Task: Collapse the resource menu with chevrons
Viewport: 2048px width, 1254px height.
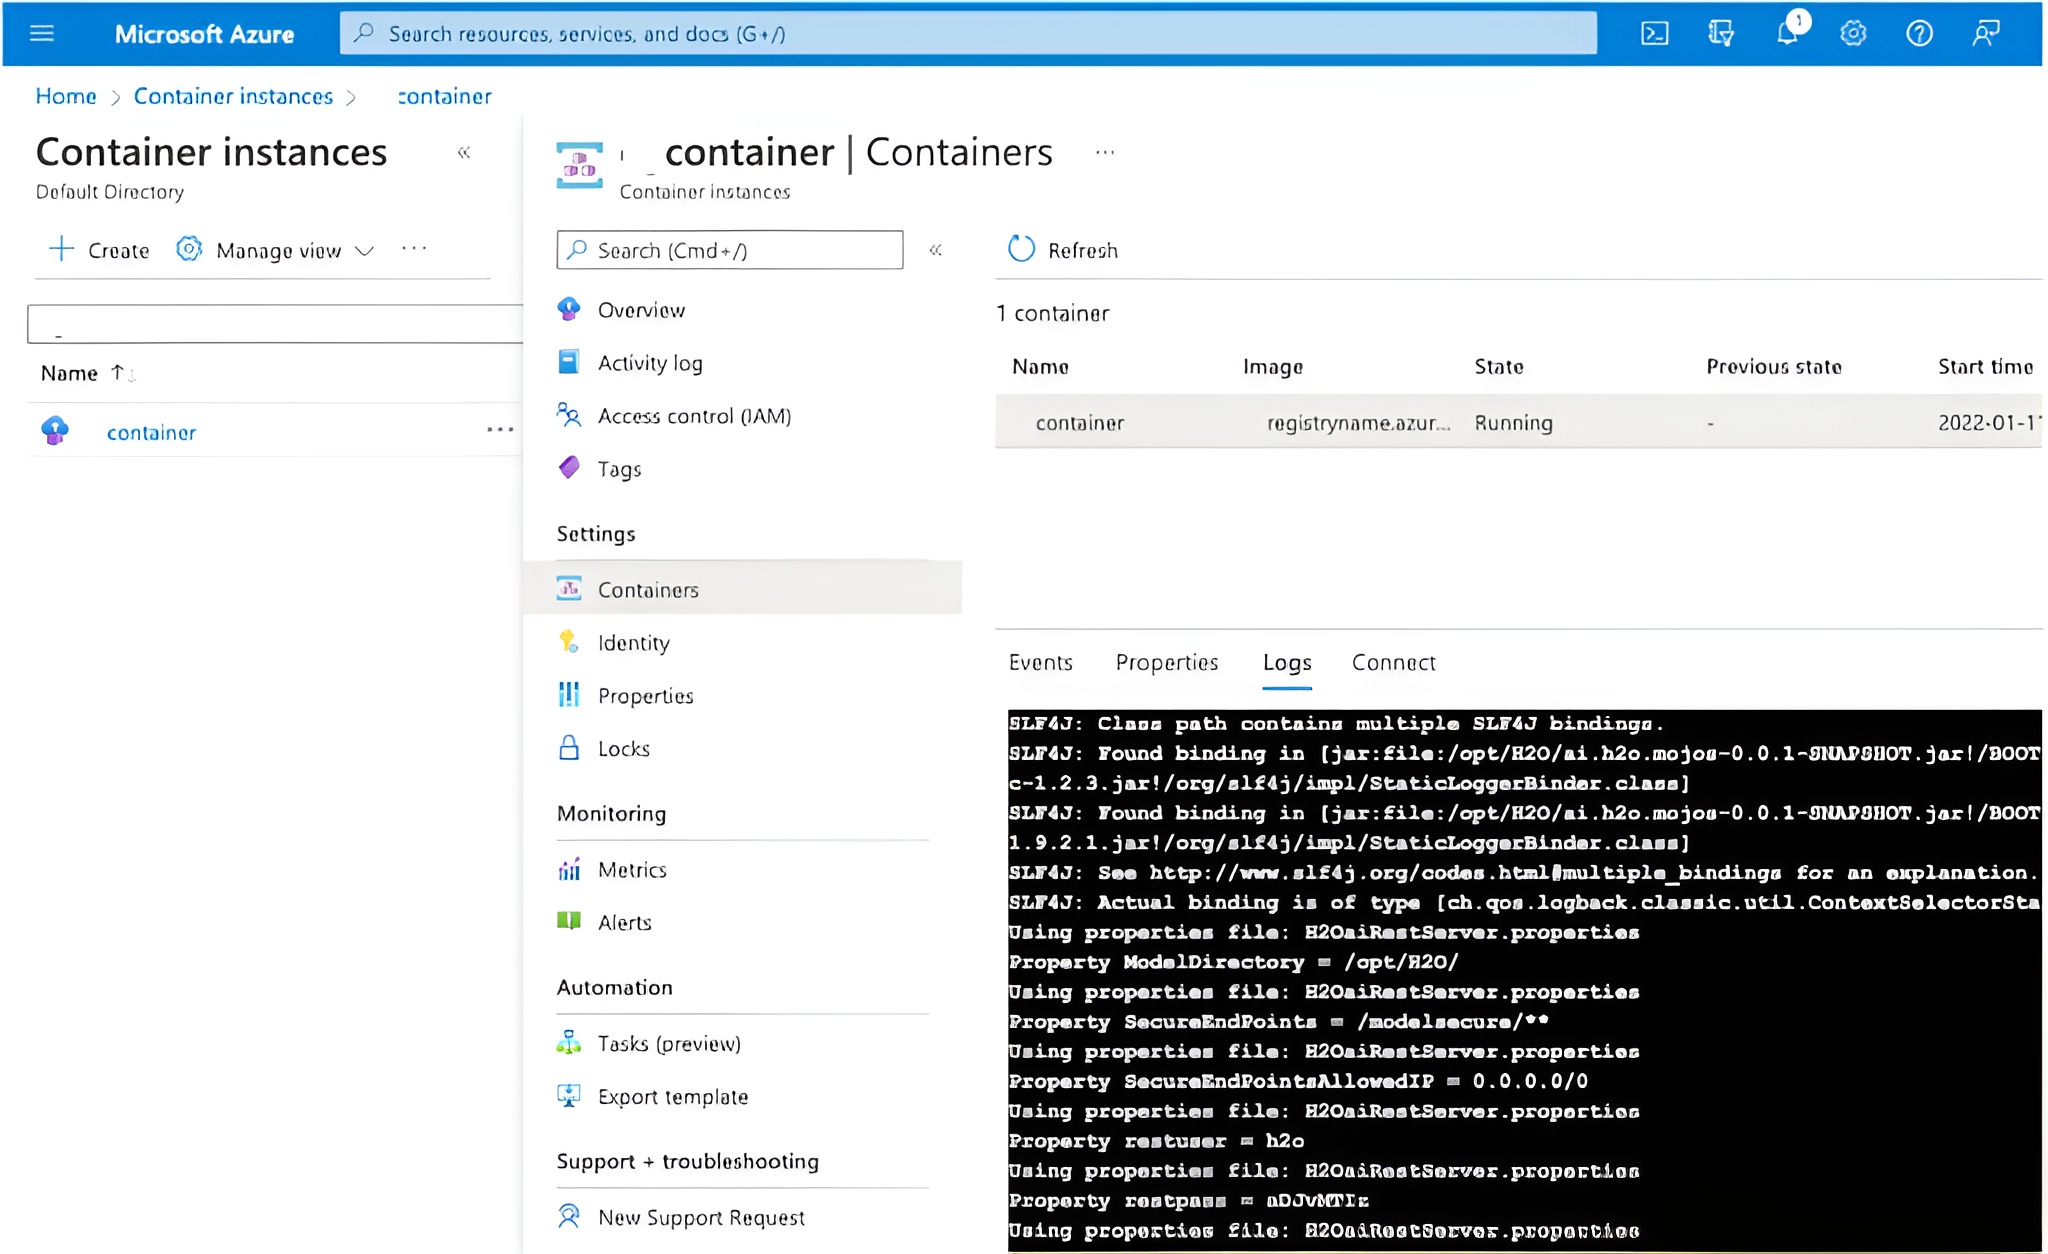Action: [936, 250]
